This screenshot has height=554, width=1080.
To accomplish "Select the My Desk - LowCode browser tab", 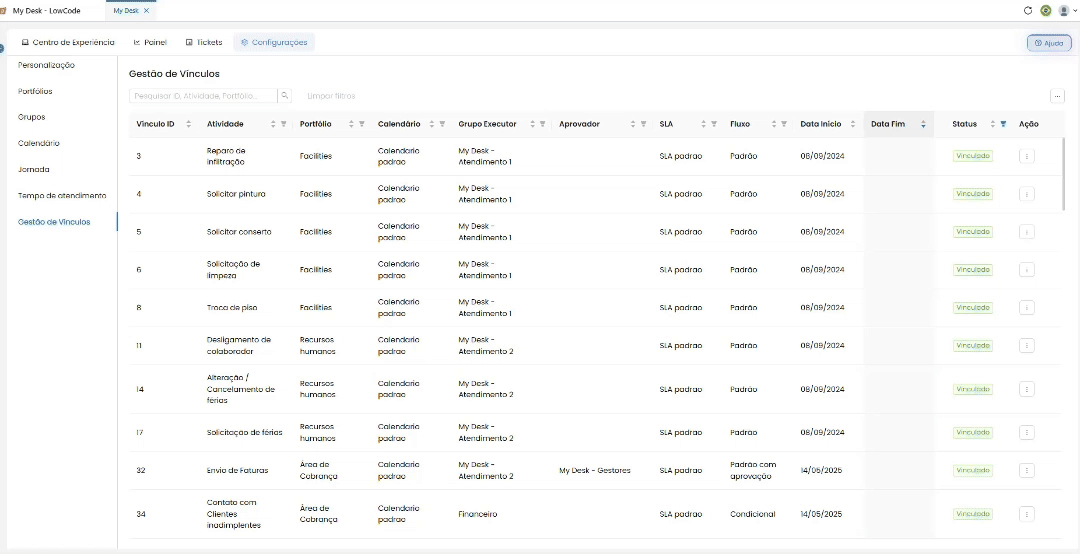I will point(47,10).
